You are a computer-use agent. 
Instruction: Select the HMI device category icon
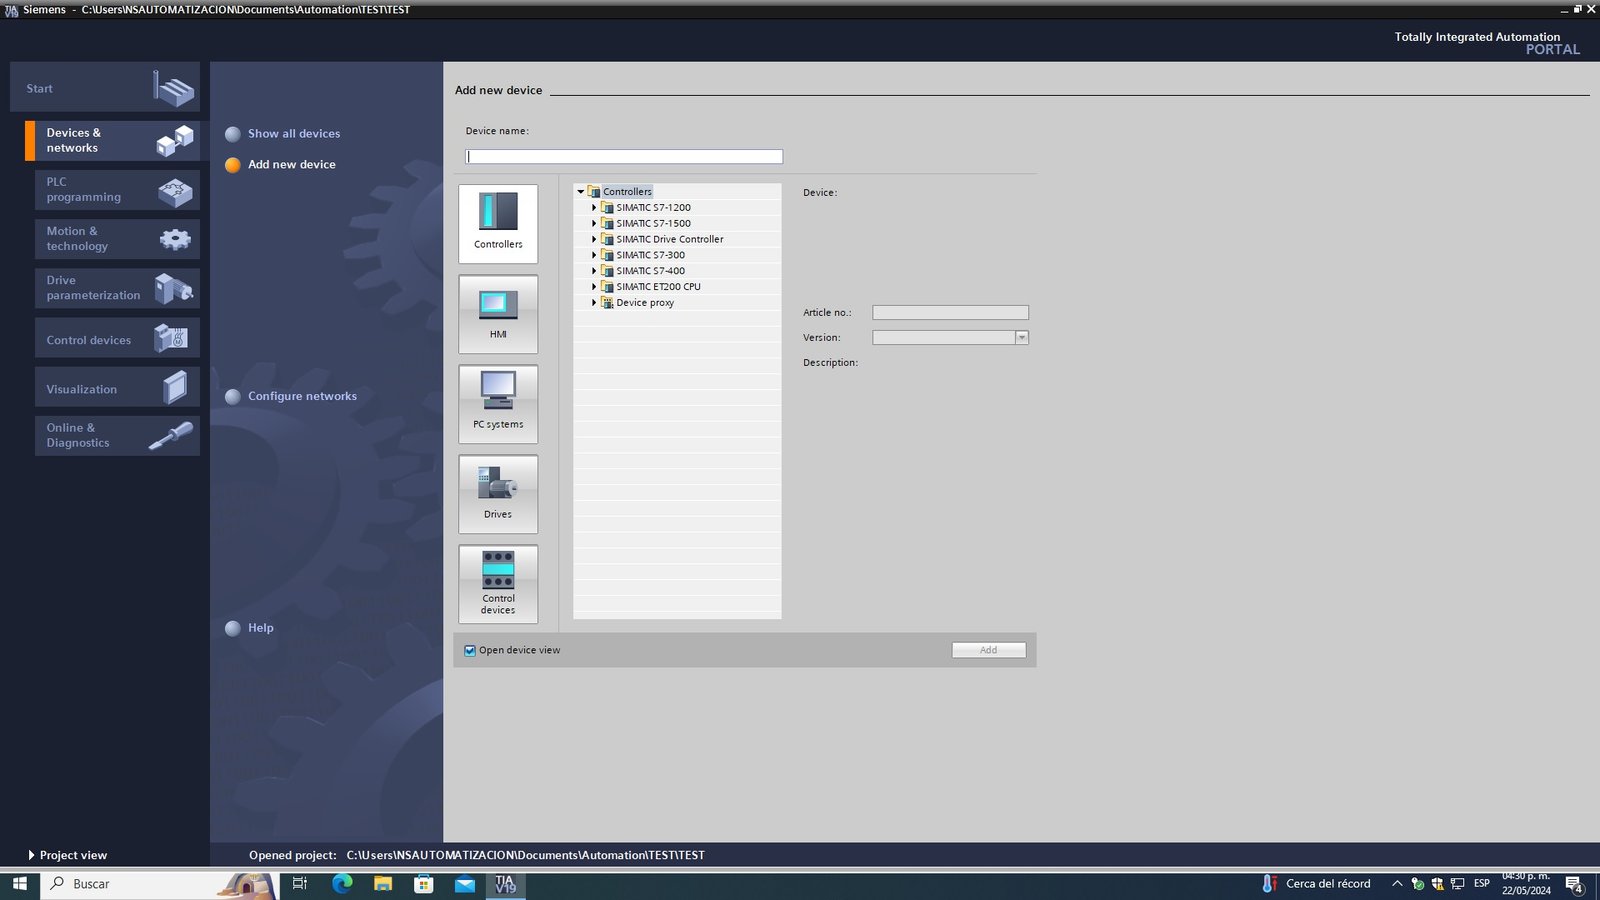[498, 314]
